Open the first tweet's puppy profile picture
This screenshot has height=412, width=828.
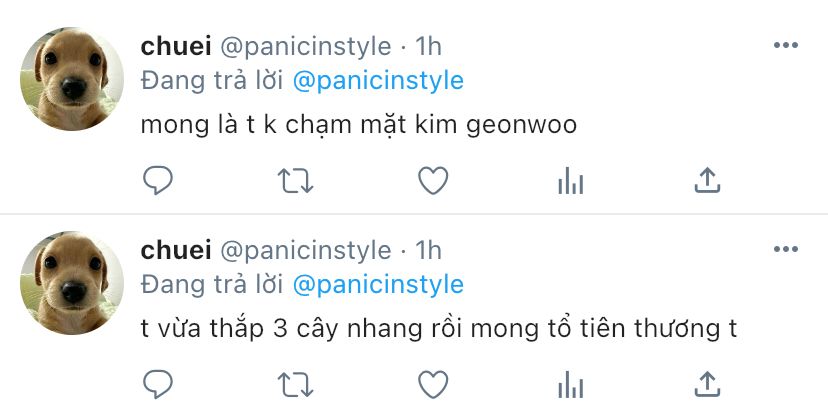click(72, 79)
